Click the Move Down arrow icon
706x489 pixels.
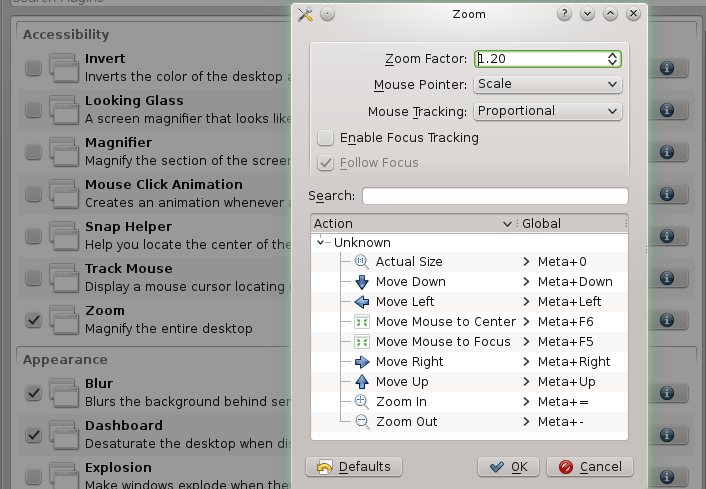click(362, 282)
